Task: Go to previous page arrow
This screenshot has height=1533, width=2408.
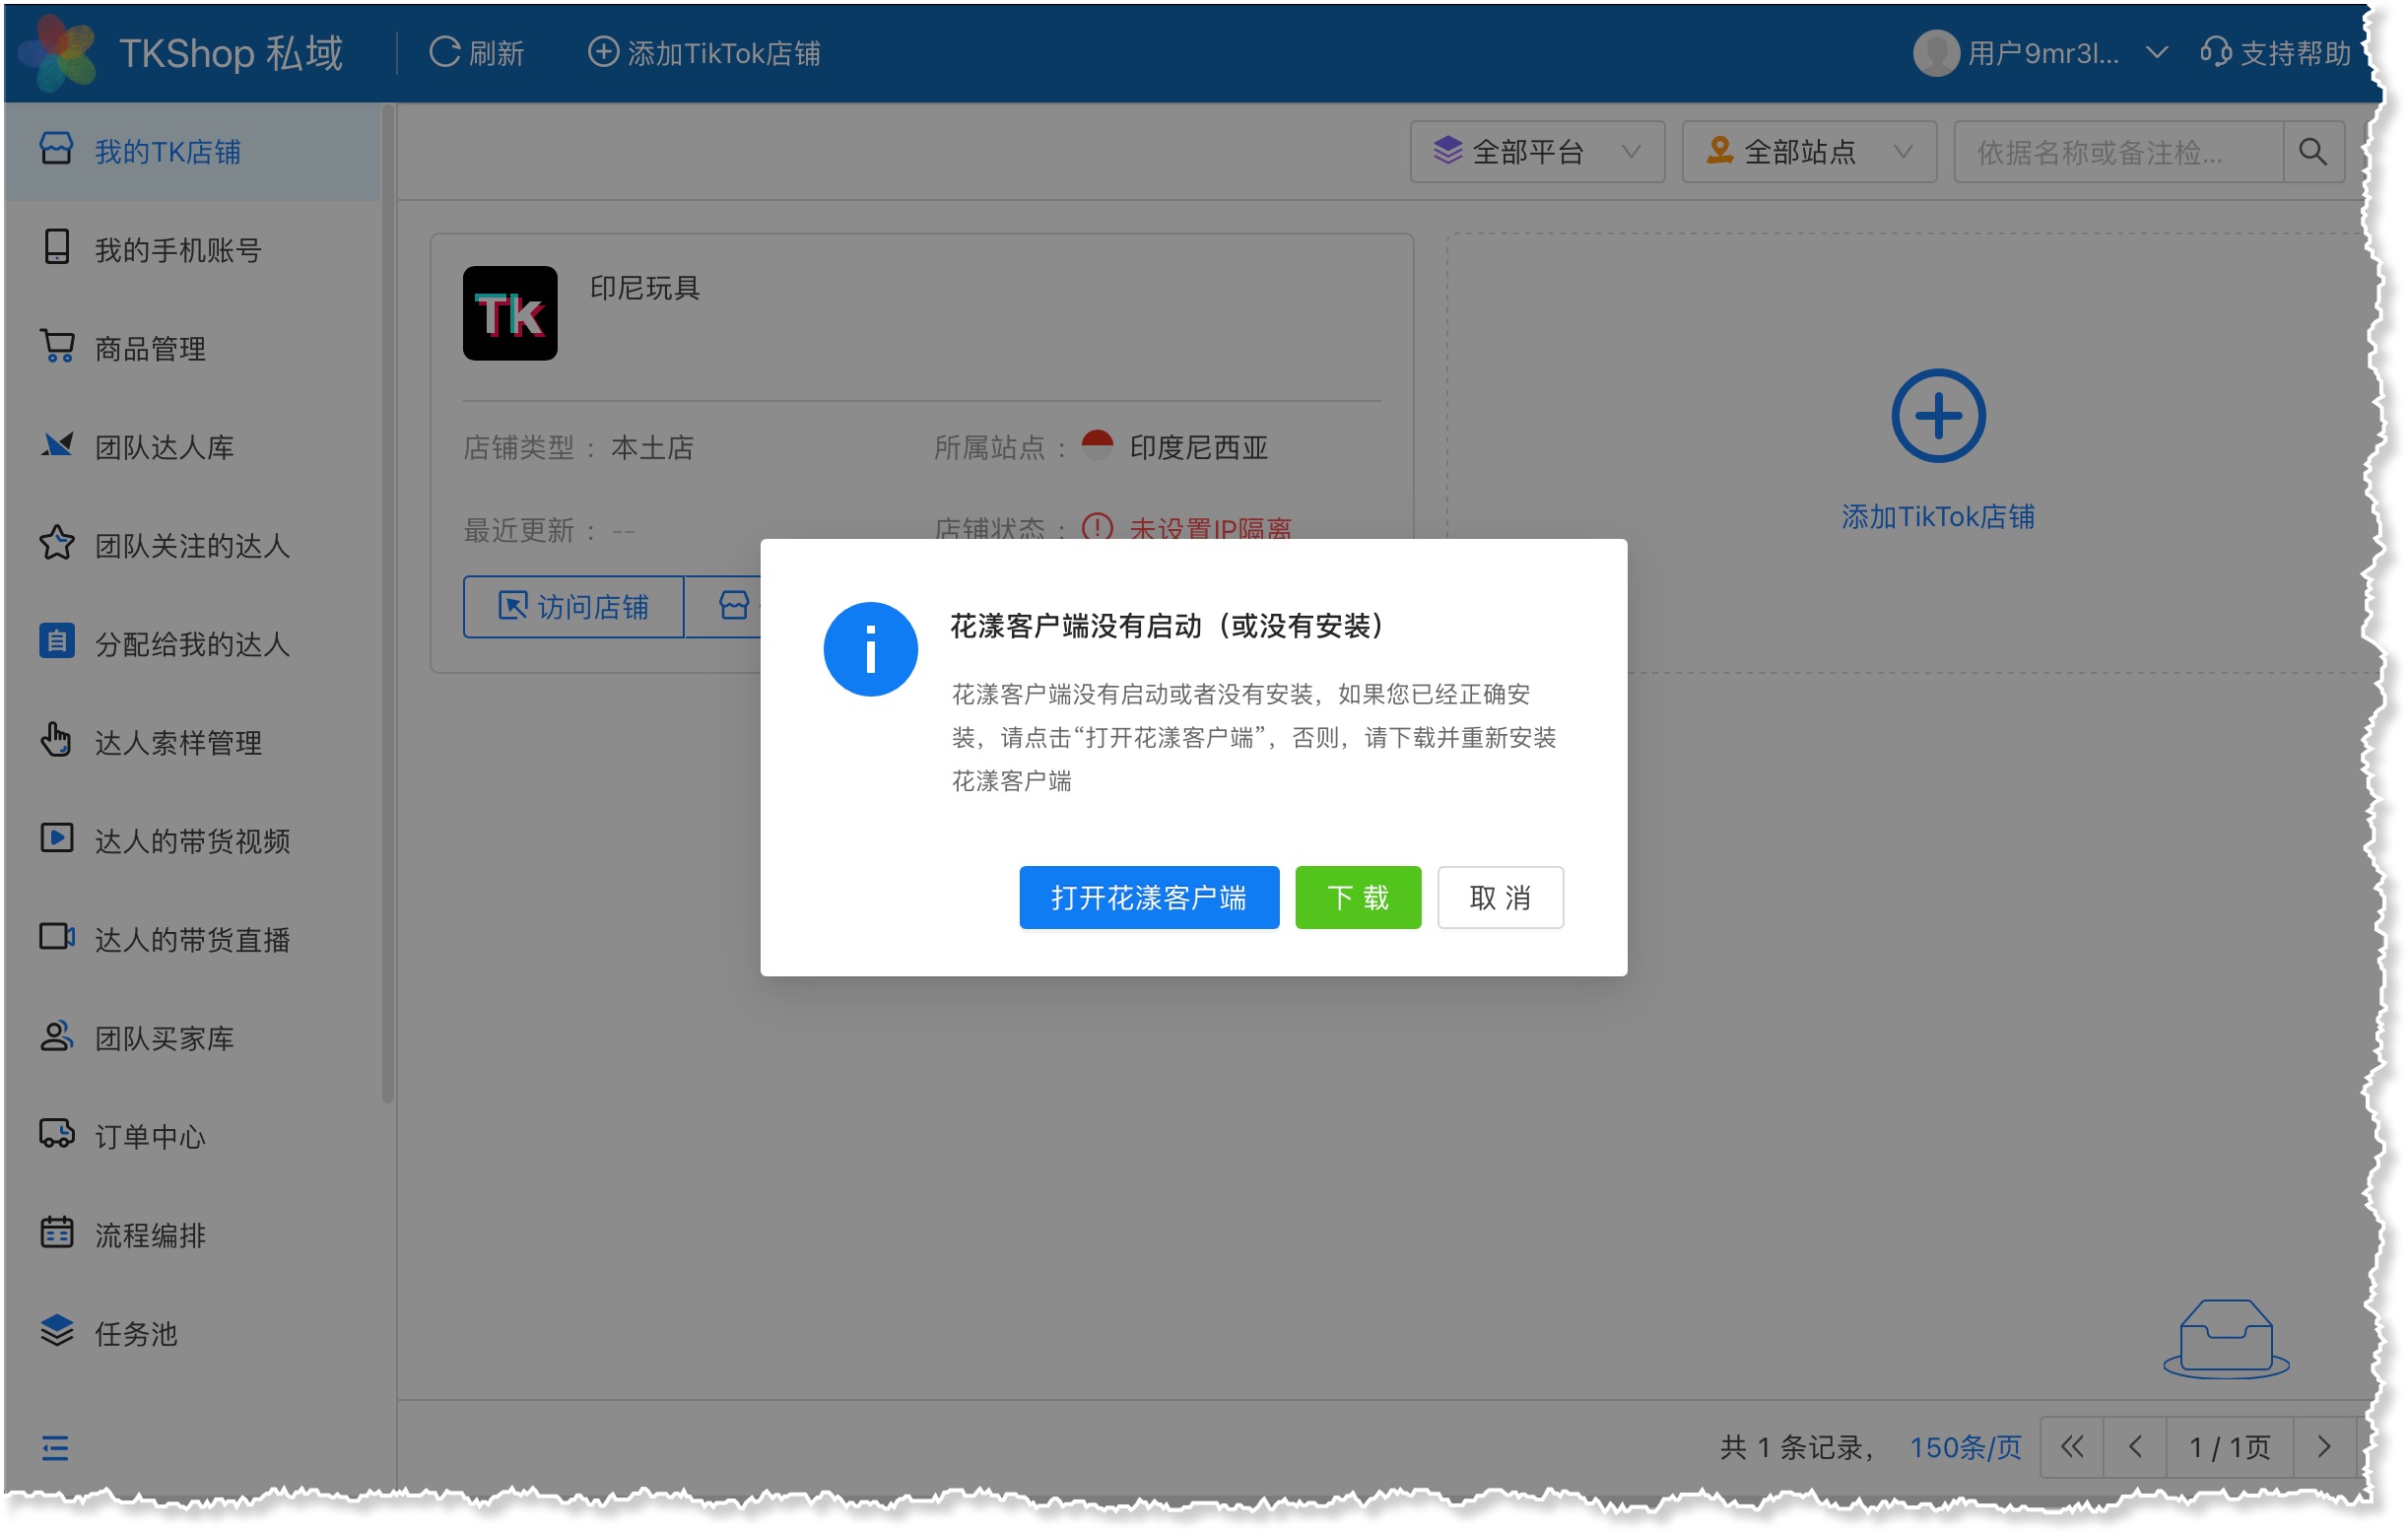Action: tap(2135, 1447)
